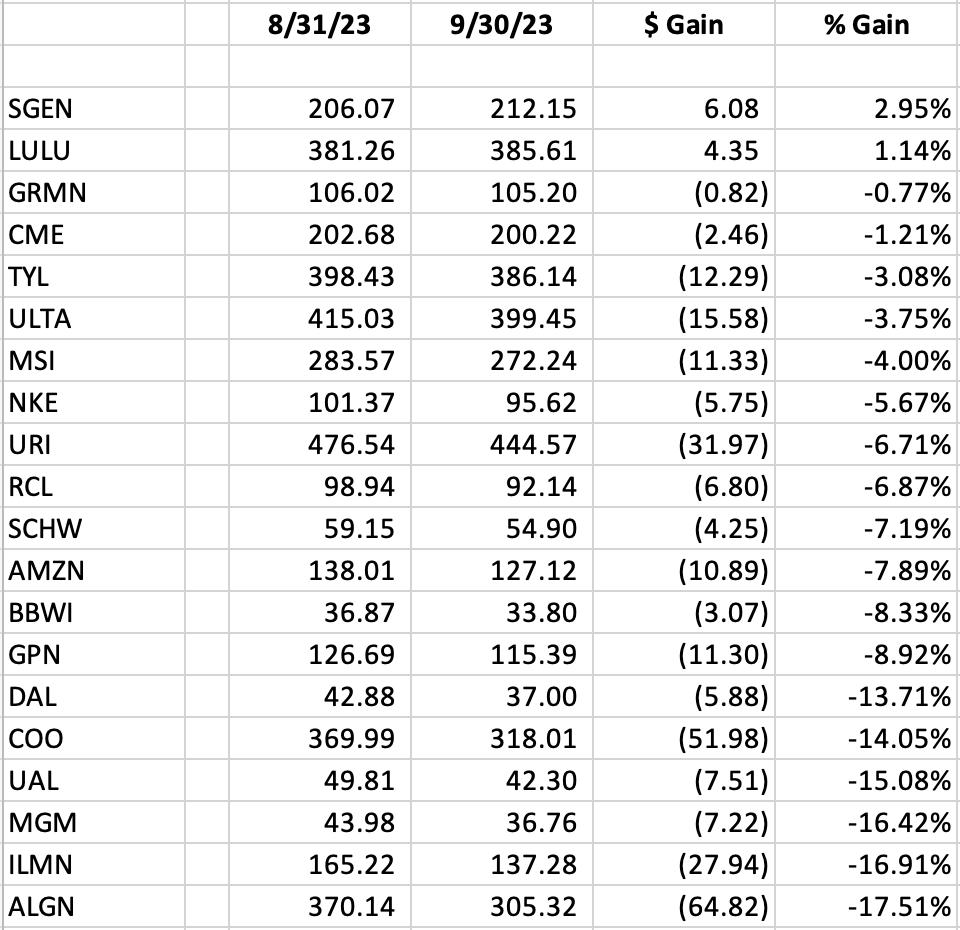This screenshot has height=930, width=960.
Task: Click URI's dollar gain (31.97)
Action: click(x=684, y=445)
